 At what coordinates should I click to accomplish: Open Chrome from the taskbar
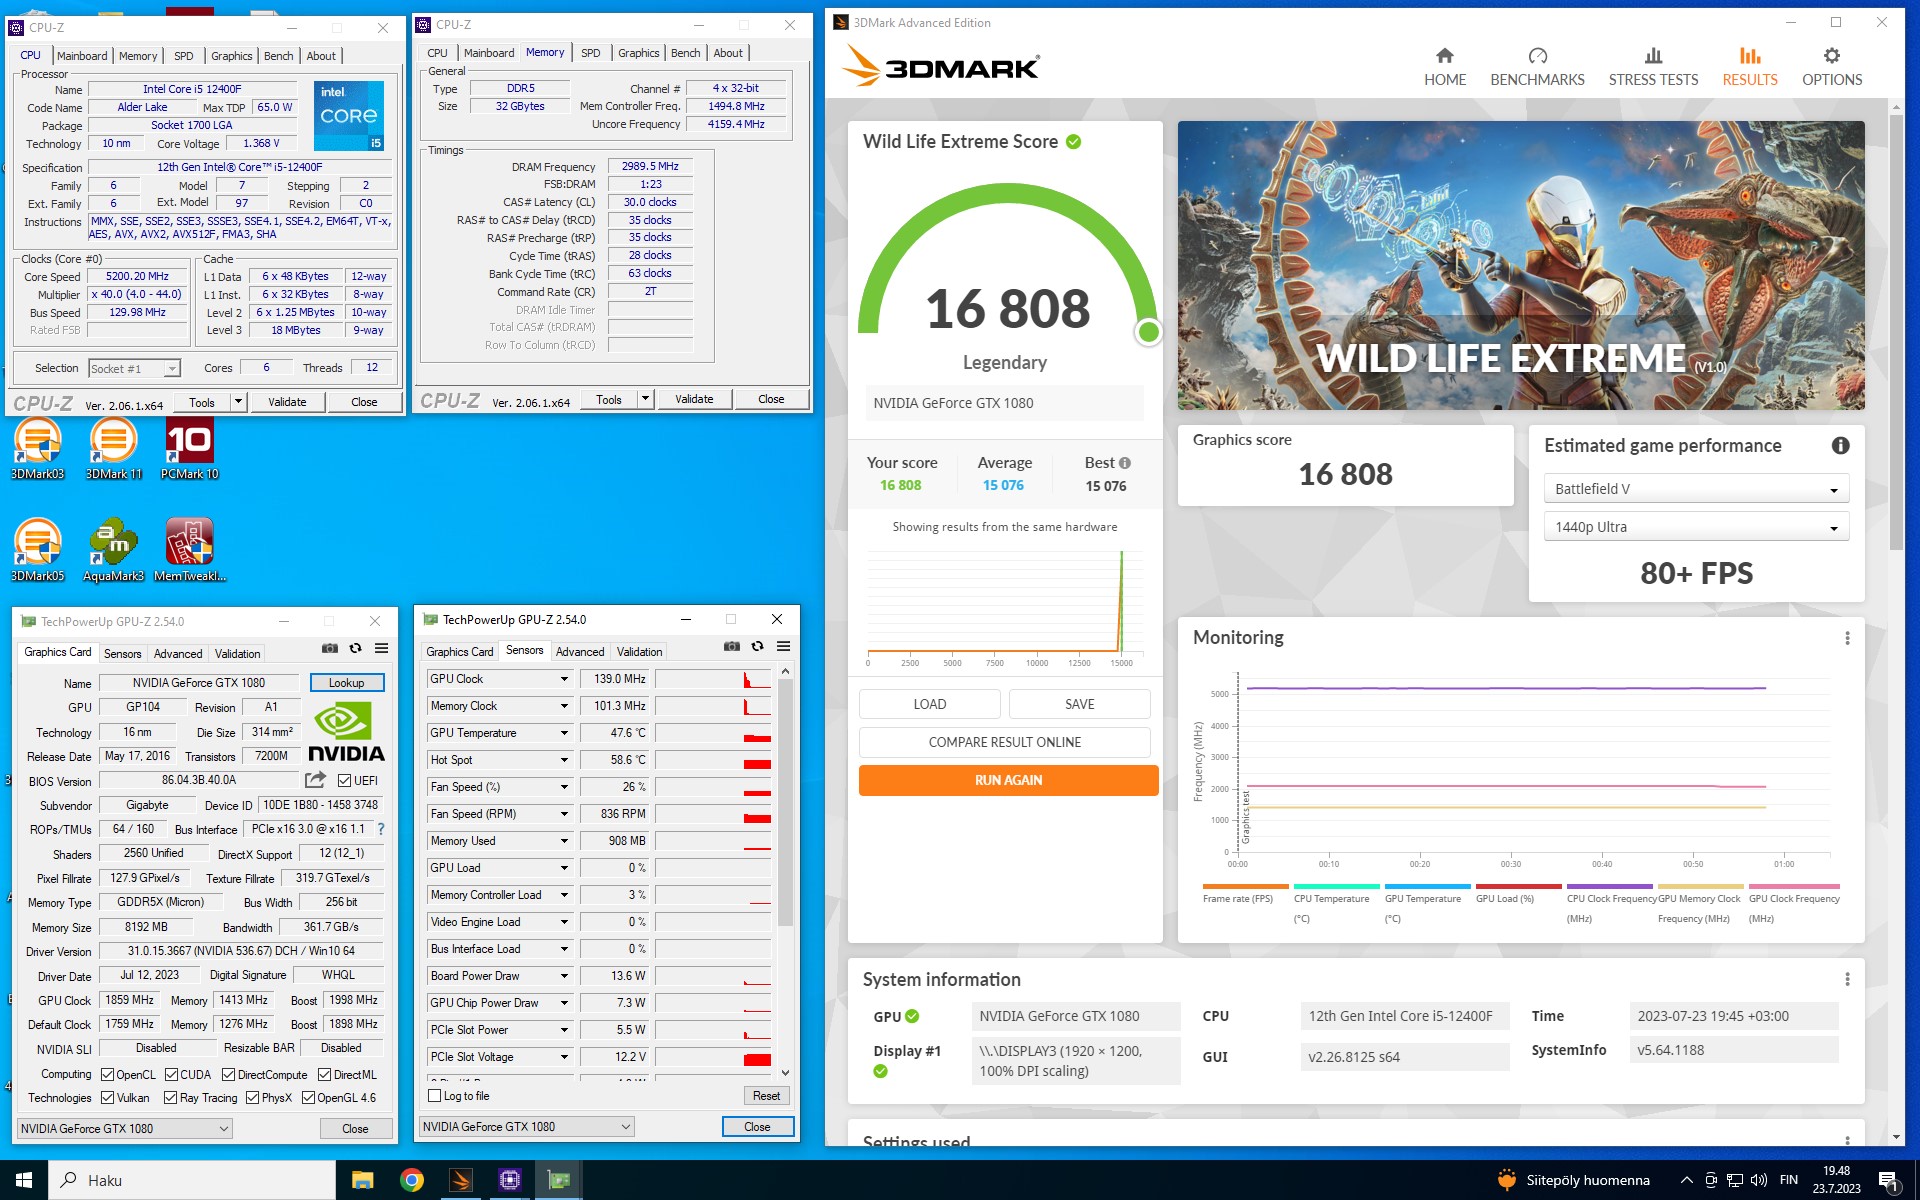tap(411, 1180)
